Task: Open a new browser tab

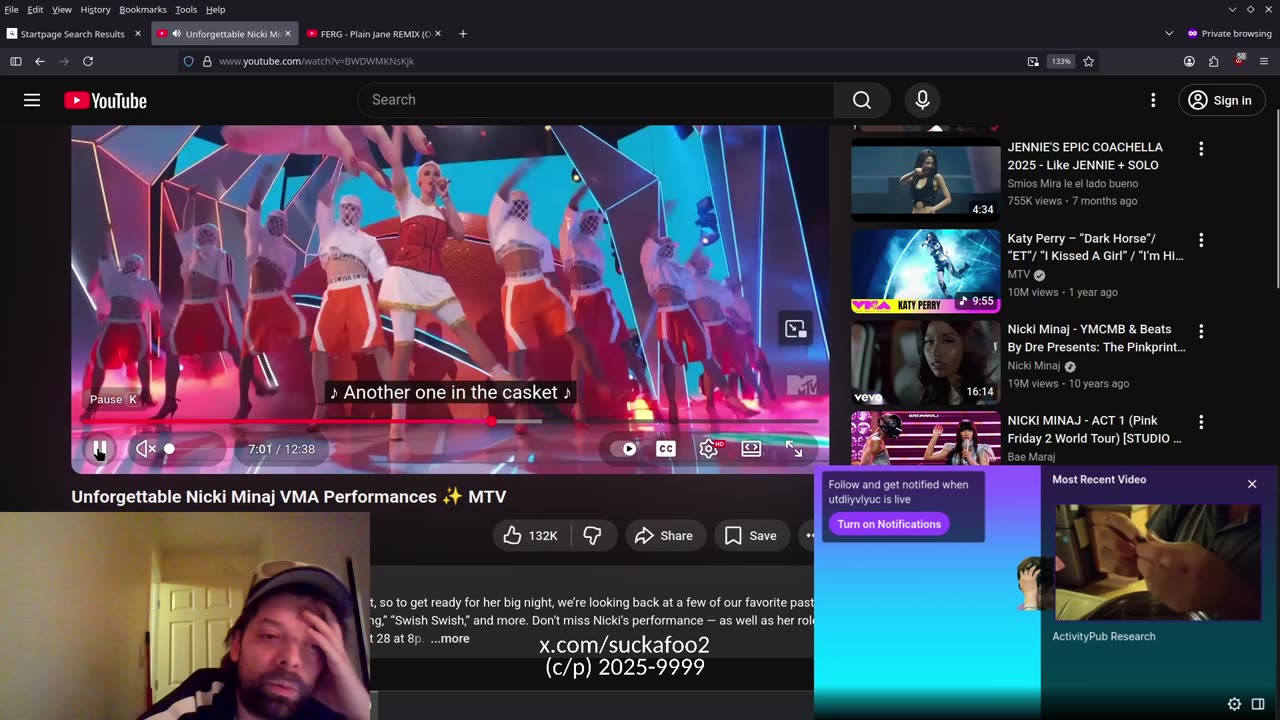Action: coord(462,34)
